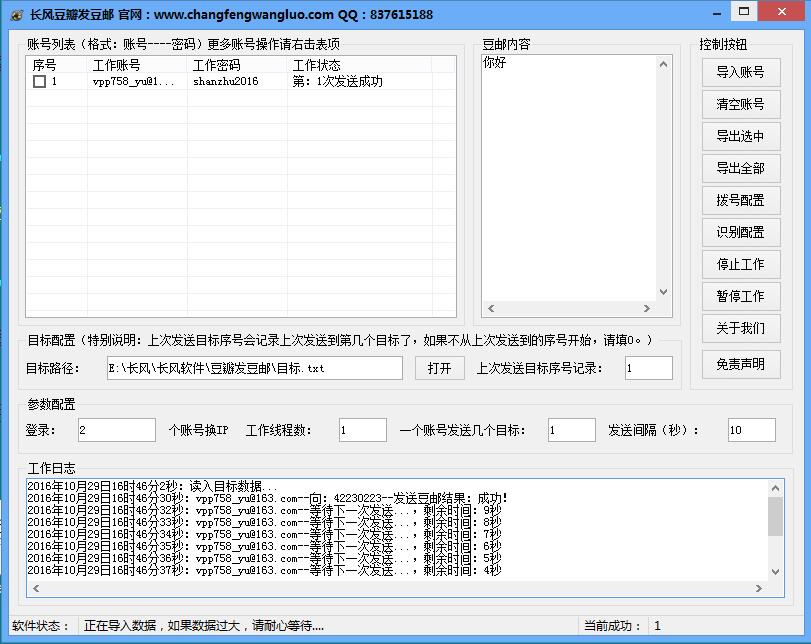The width and height of the screenshot is (811, 644).
Task: View the 免责声明 disclaimer
Action: [740, 364]
